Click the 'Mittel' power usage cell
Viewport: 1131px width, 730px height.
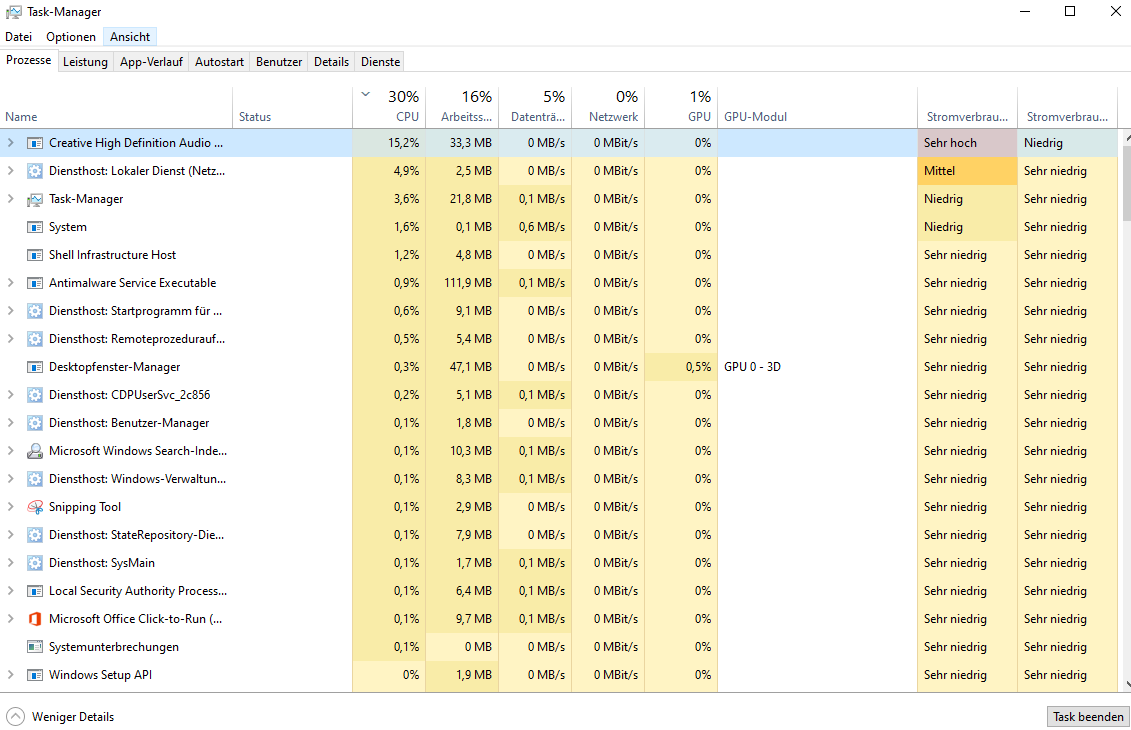pos(967,171)
